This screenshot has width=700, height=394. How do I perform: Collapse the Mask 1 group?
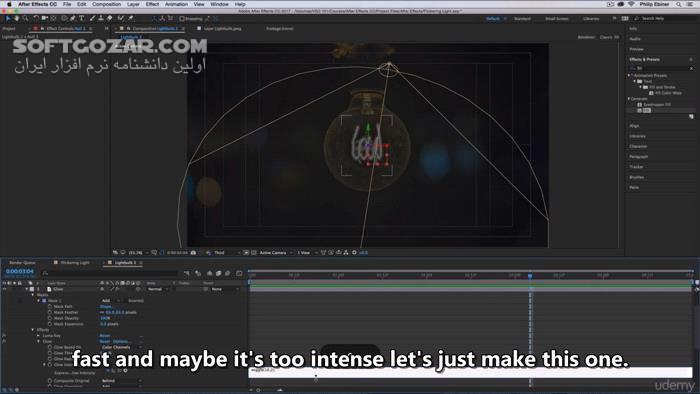(38, 301)
